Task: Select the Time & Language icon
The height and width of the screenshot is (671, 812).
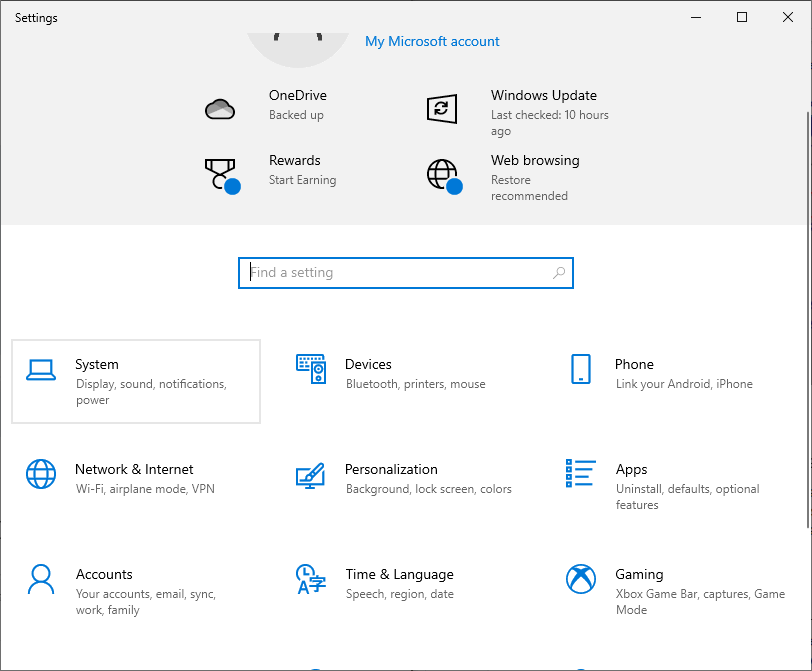Action: (x=311, y=579)
